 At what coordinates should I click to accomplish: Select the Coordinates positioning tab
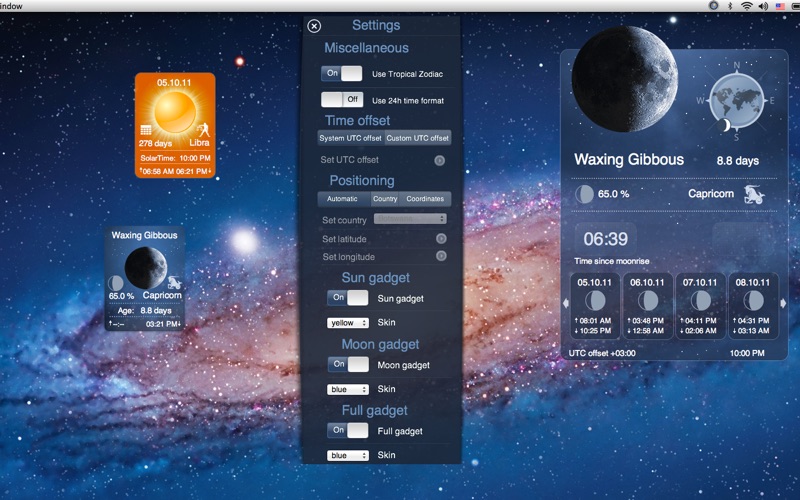pos(425,199)
